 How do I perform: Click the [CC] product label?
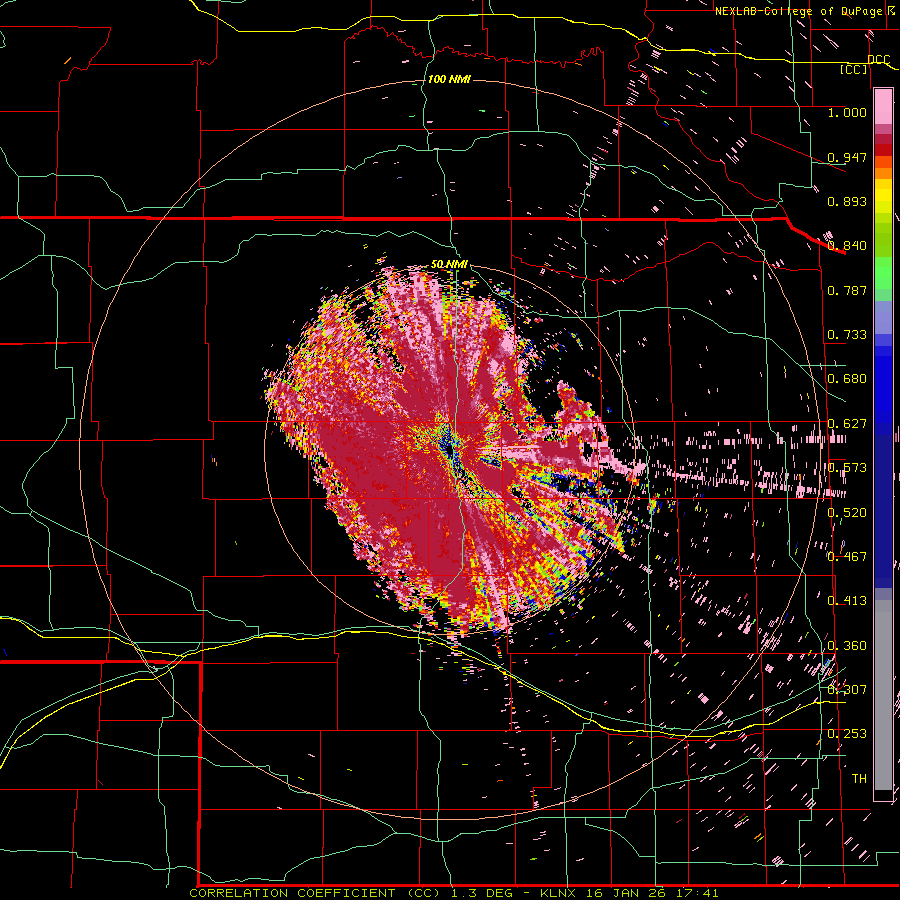854,69
